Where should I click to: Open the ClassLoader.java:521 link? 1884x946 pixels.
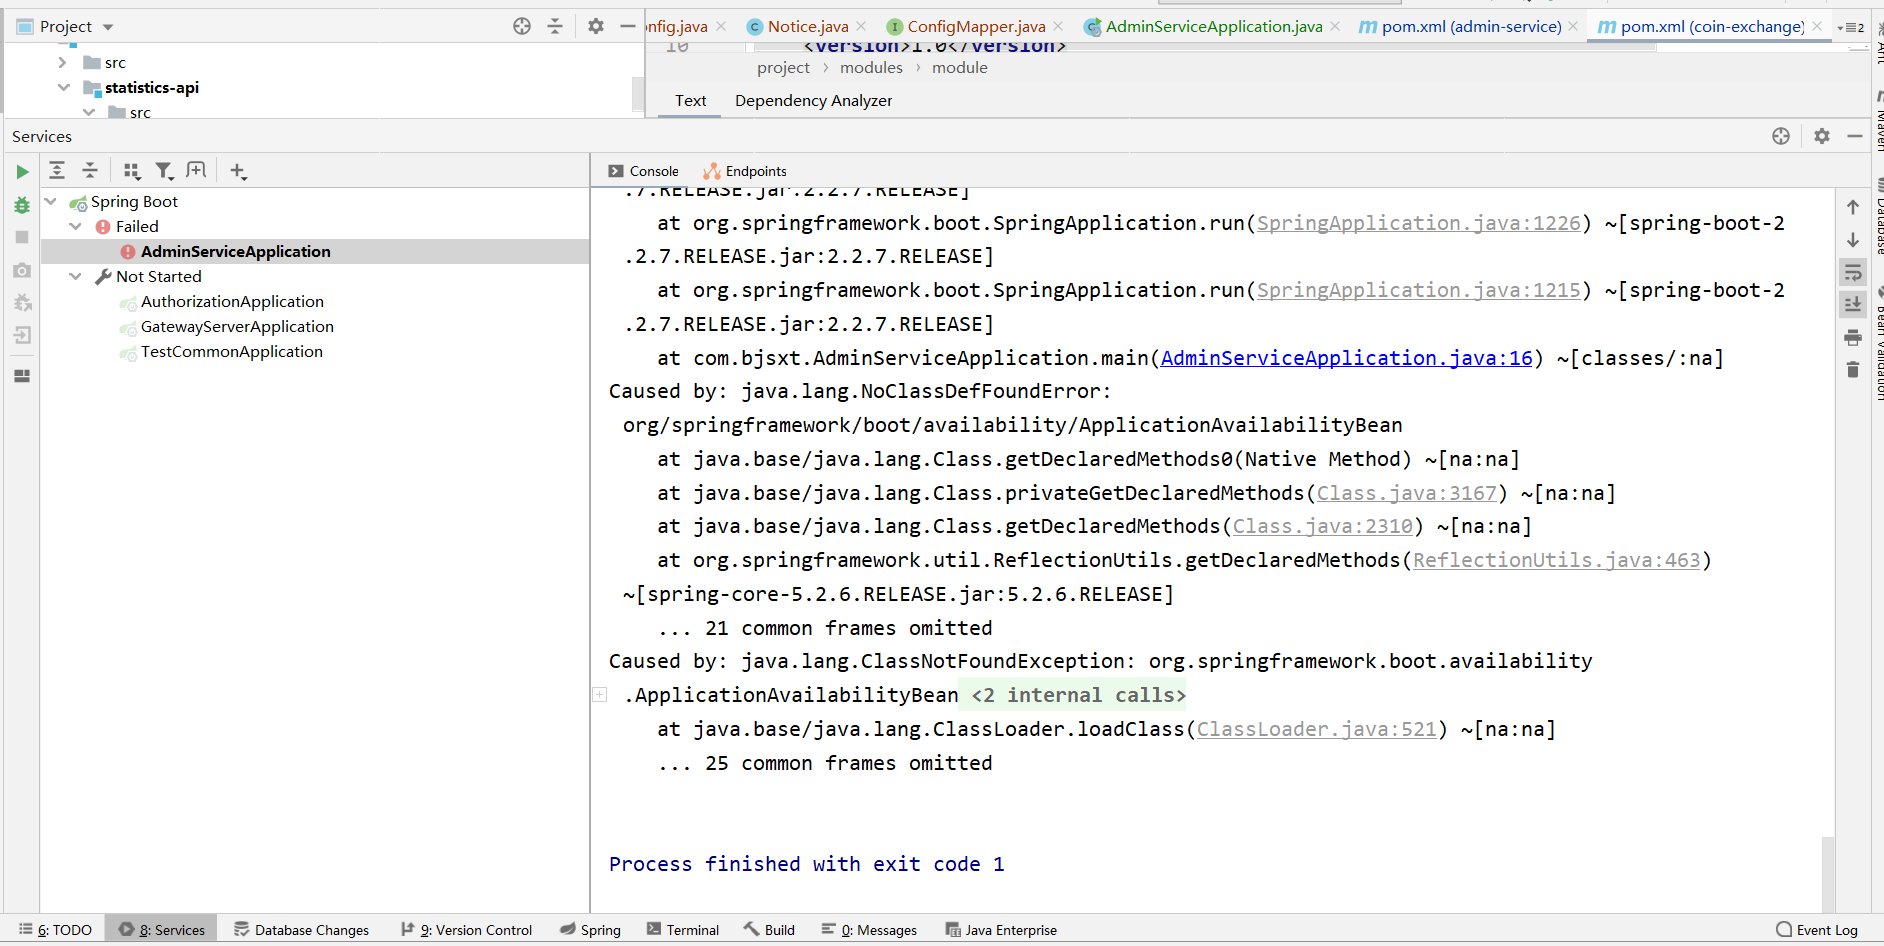point(1317,729)
